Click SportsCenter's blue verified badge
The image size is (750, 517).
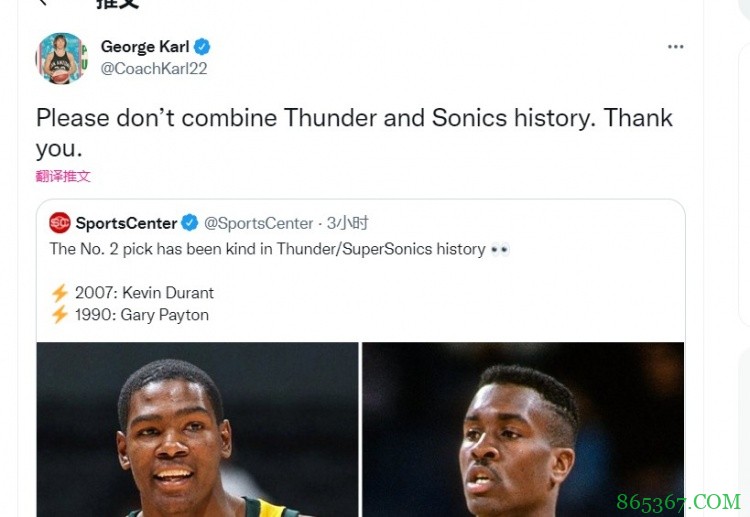click(190, 223)
